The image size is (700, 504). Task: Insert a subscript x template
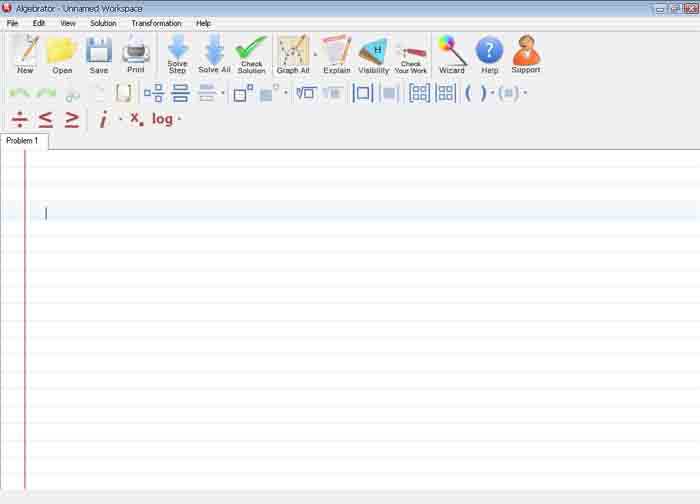point(137,119)
